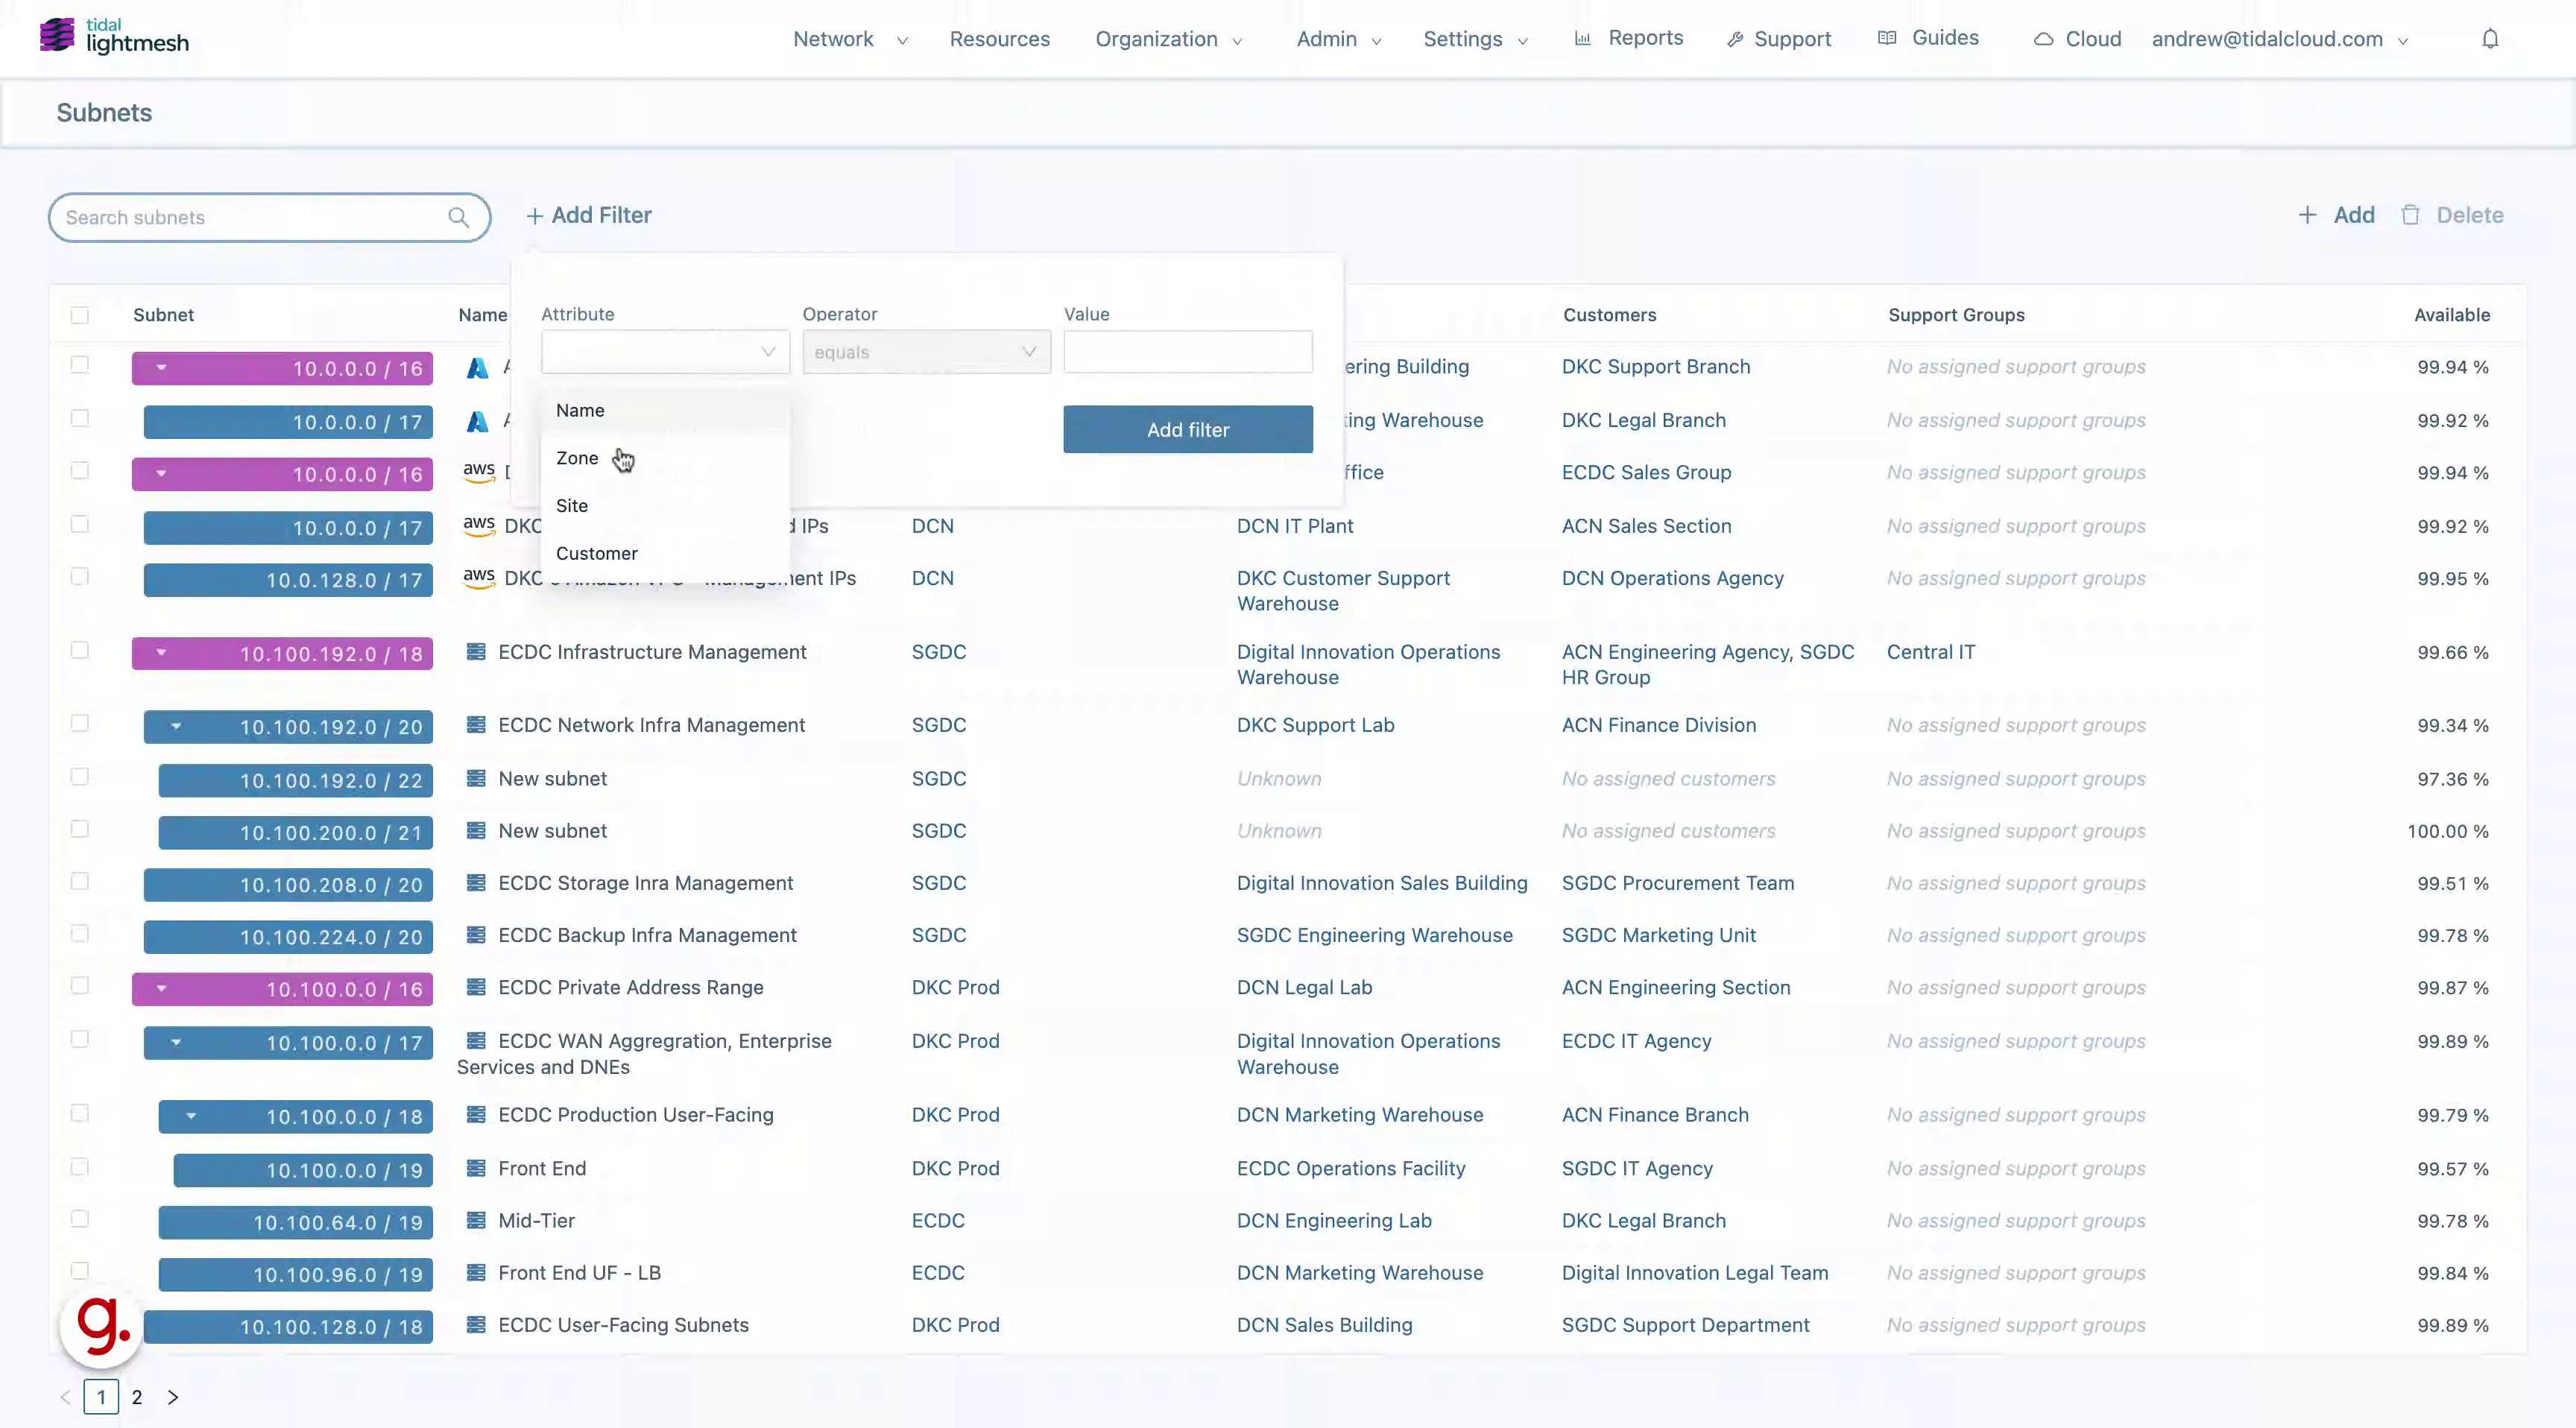2576x1428 pixels.
Task: Click the server icon by ECDC Network Infra Management
Action: coord(476,725)
